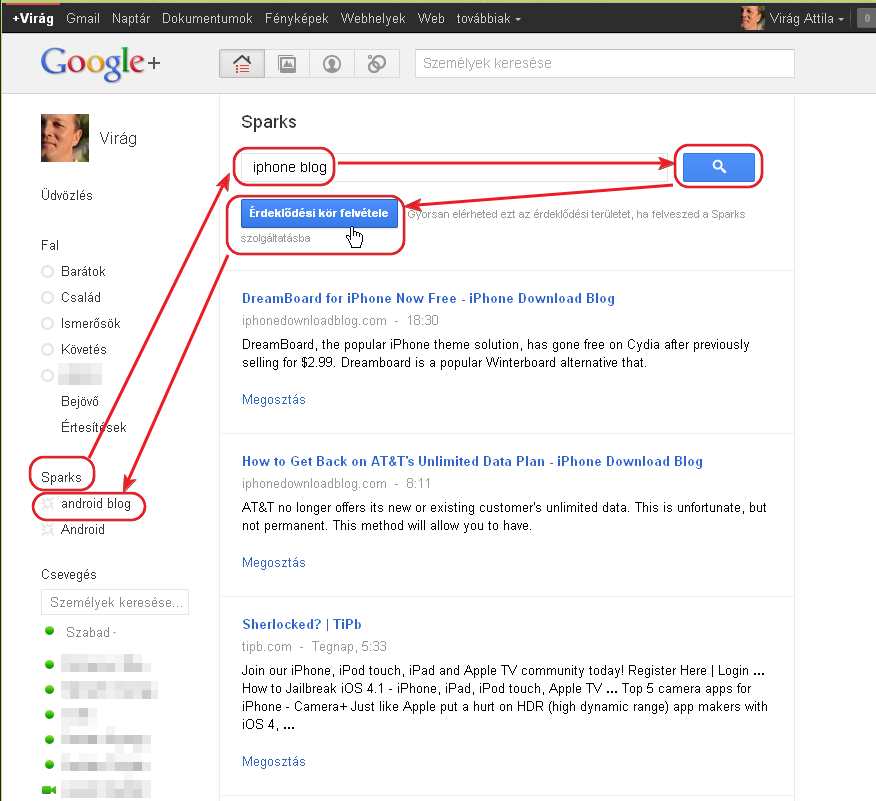Select the Követés circle radio button
This screenshot has height=801, width=876.
click(47, 349)
